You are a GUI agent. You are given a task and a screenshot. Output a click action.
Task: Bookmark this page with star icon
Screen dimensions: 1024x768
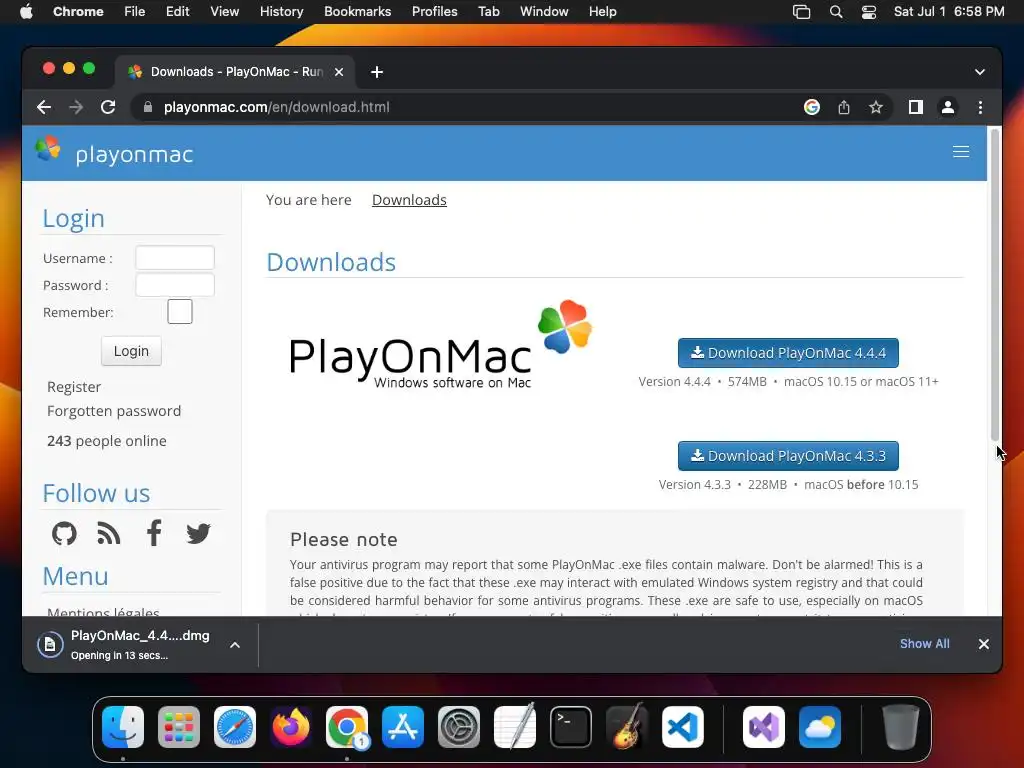tap(876, 107)
